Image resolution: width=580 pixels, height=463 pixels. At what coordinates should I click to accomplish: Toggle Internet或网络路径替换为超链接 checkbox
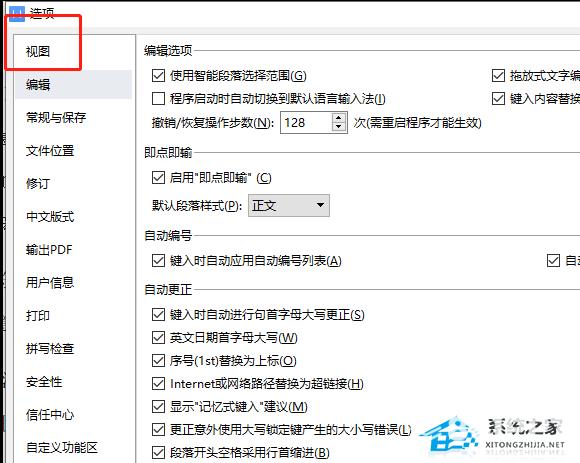[158, 383]
